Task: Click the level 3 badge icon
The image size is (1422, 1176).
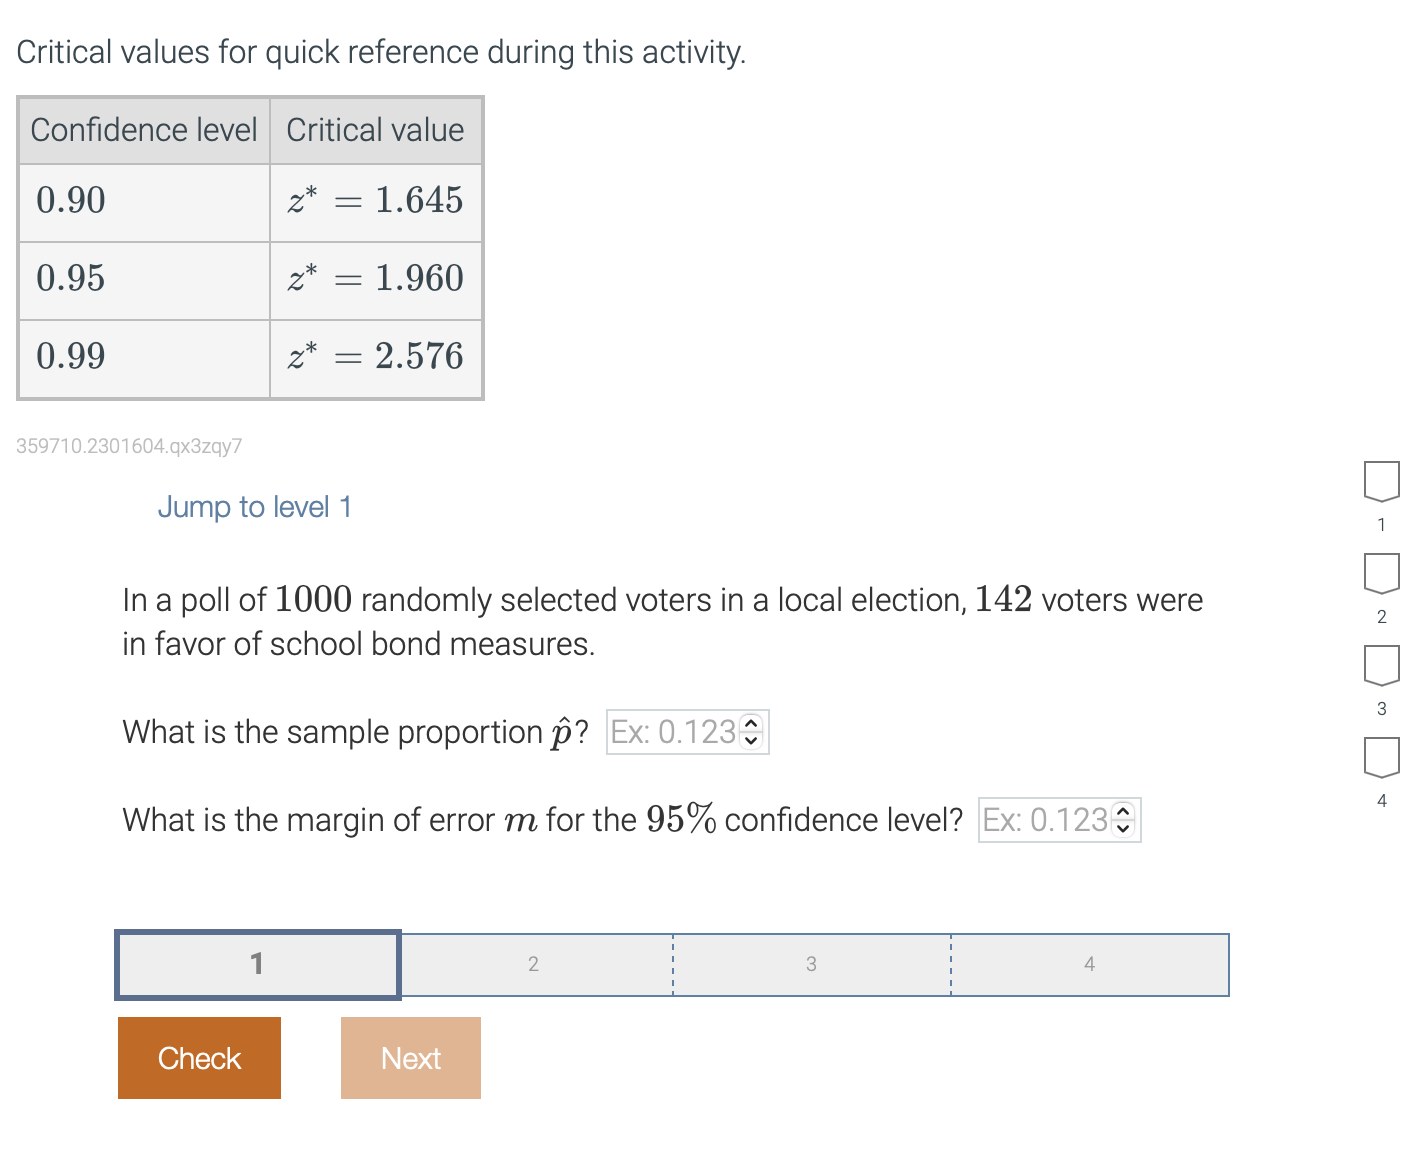Action: [x=1381, y=665]
